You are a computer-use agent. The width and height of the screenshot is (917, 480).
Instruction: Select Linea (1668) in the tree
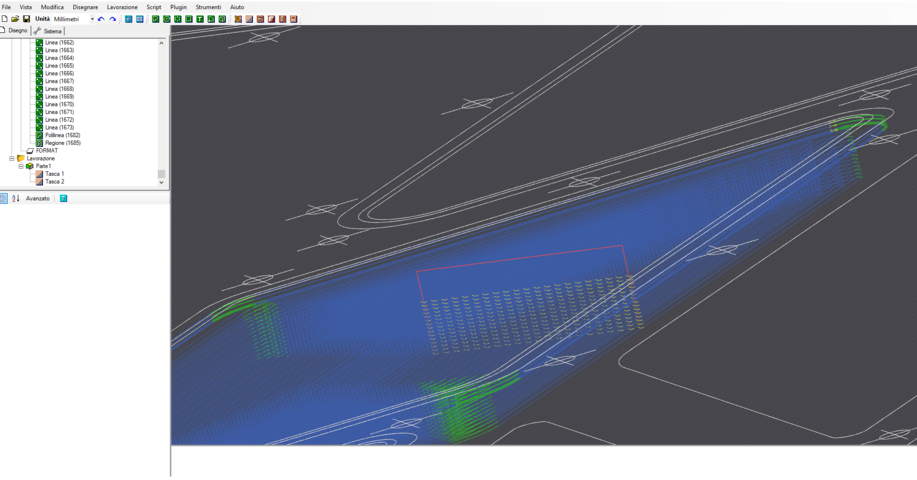59,89
